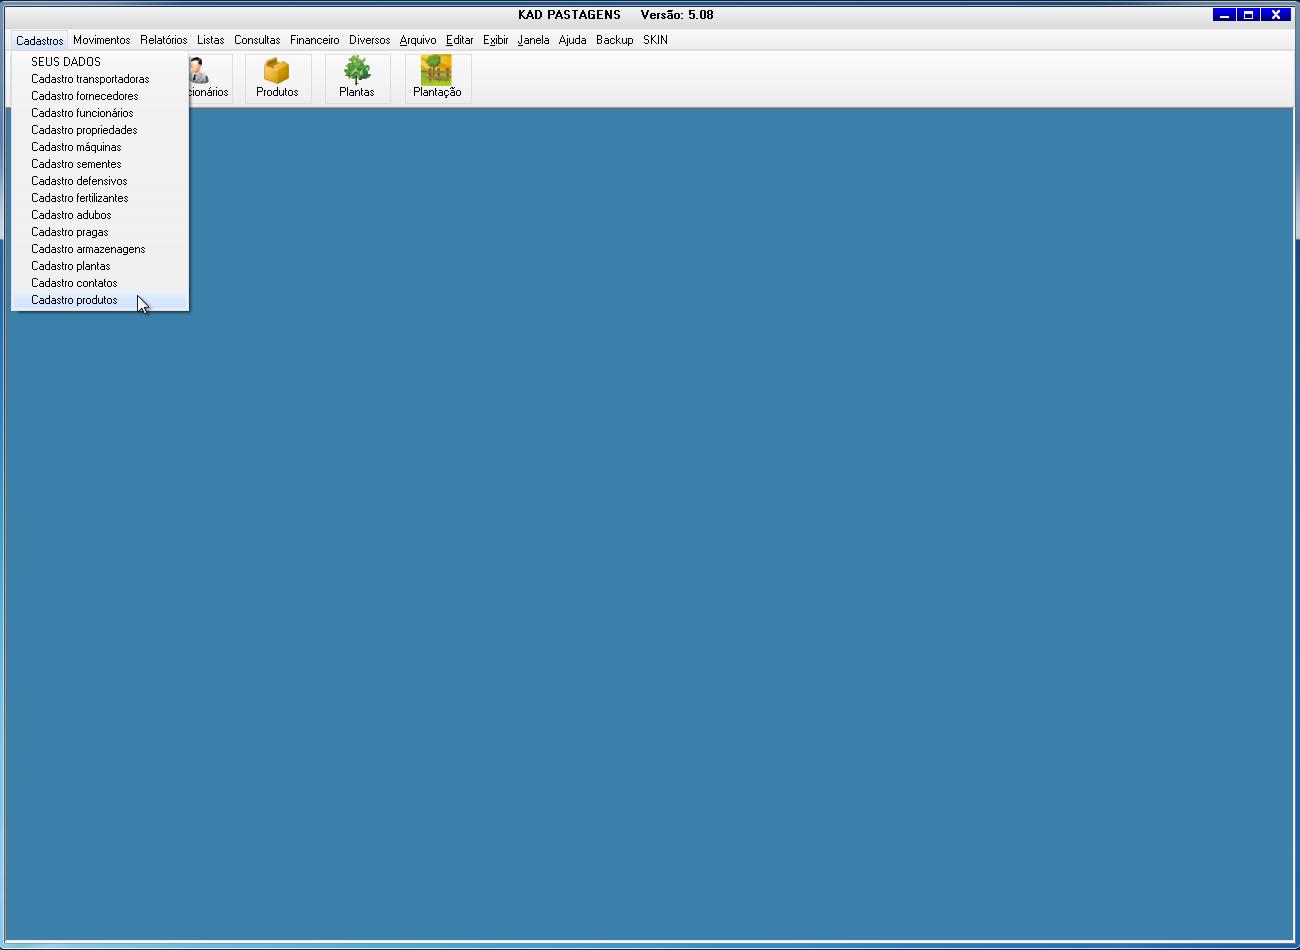Open the Ajuda menu
1300x950 pixels.
click(x=573, y=41)
